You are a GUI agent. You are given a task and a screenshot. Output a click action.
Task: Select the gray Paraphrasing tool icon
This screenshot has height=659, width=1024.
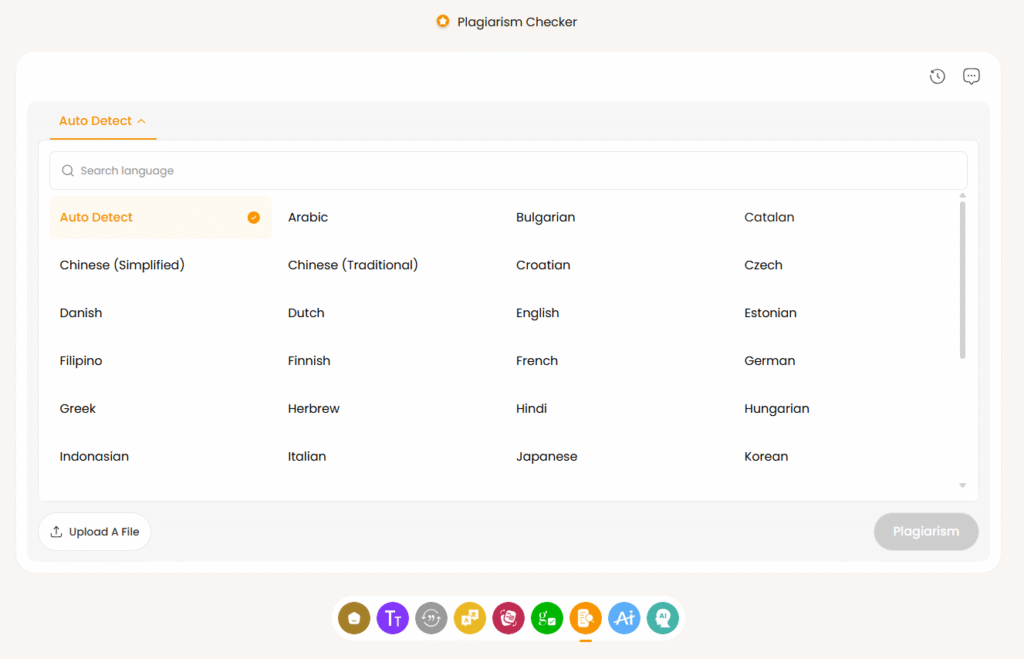pyautogui.click(x=431, y=618)
